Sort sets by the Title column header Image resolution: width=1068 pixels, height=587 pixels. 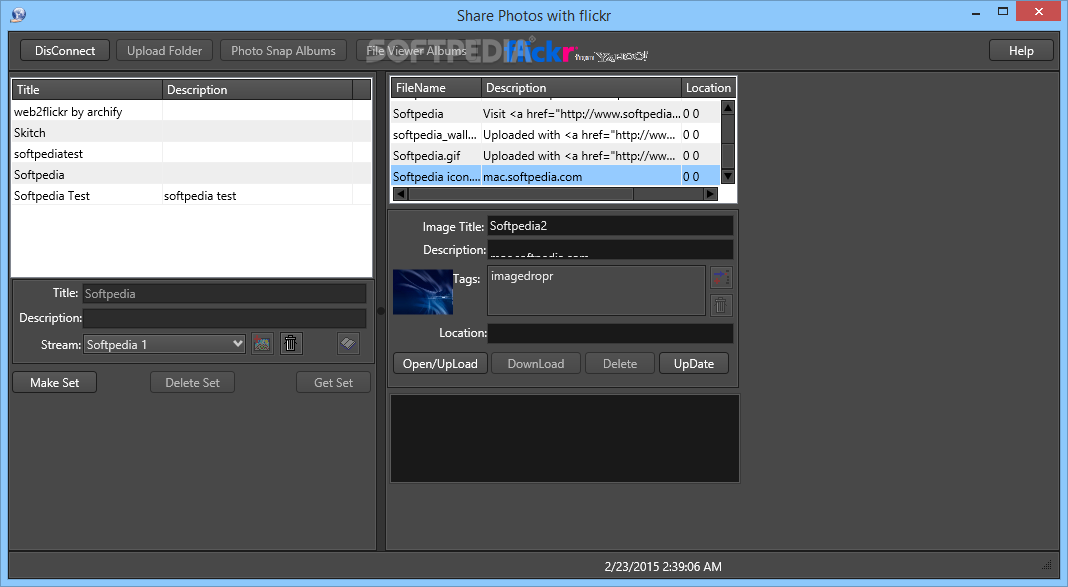pyautogui.click(x=87, y=89)
